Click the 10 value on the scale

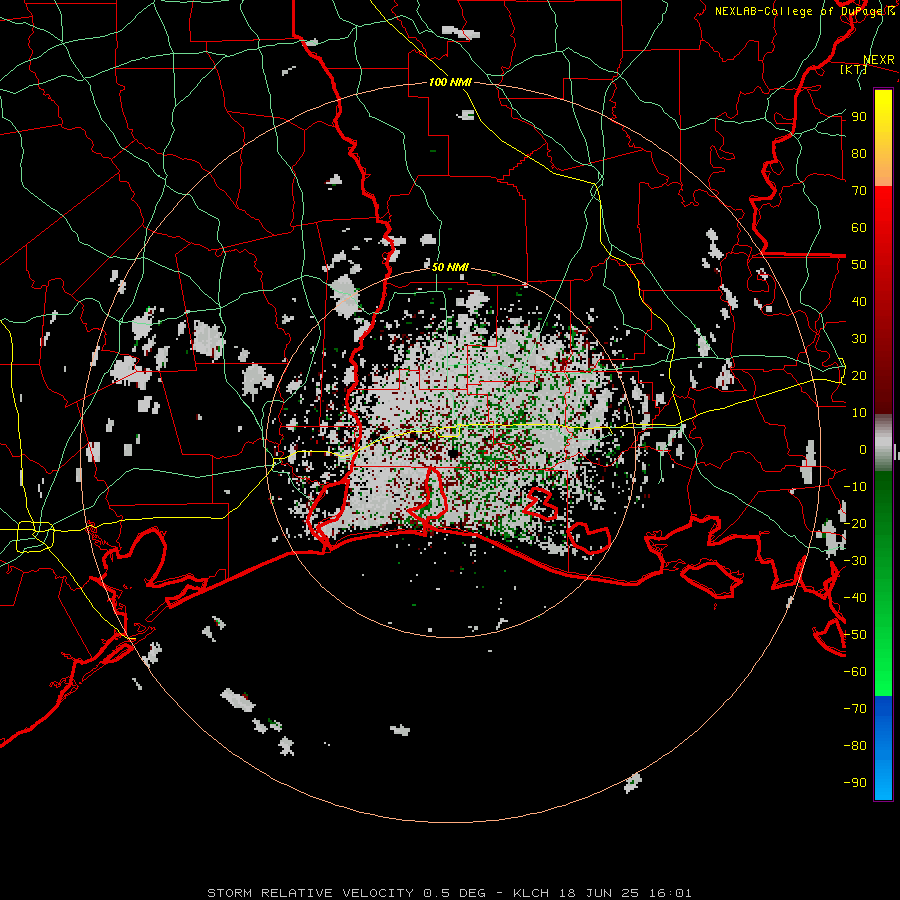click(x=859, y=413)
